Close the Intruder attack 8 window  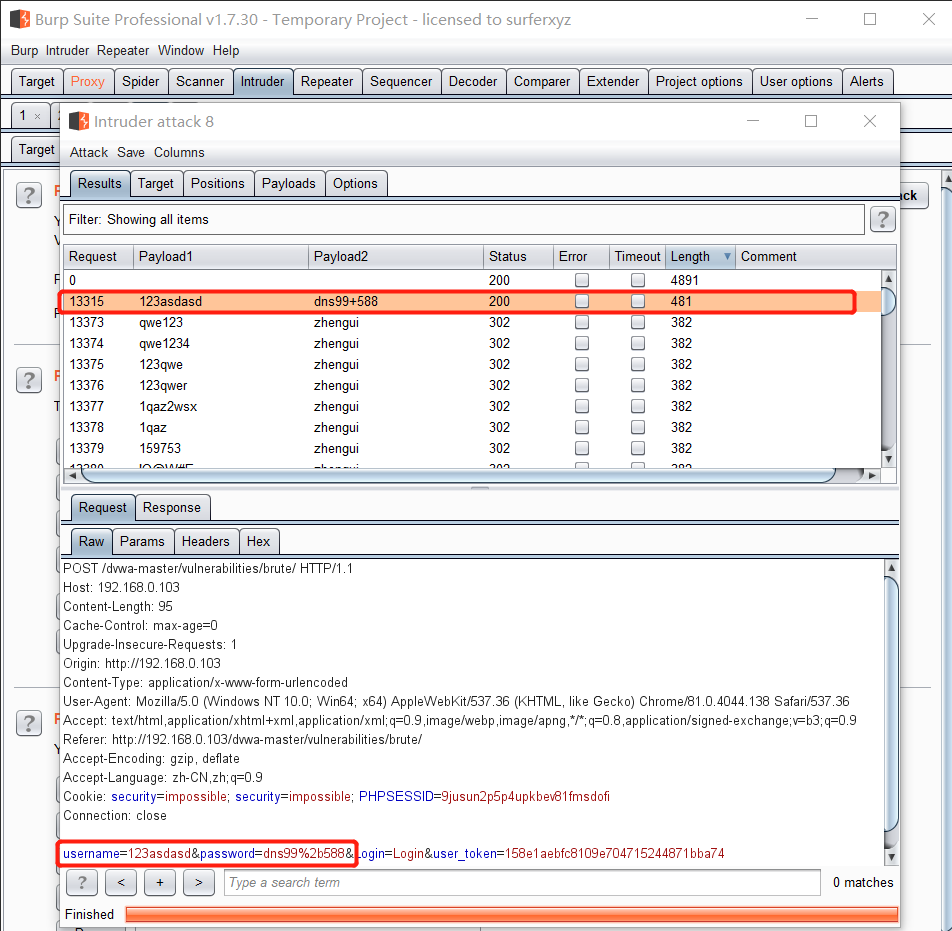pos(869,121)
